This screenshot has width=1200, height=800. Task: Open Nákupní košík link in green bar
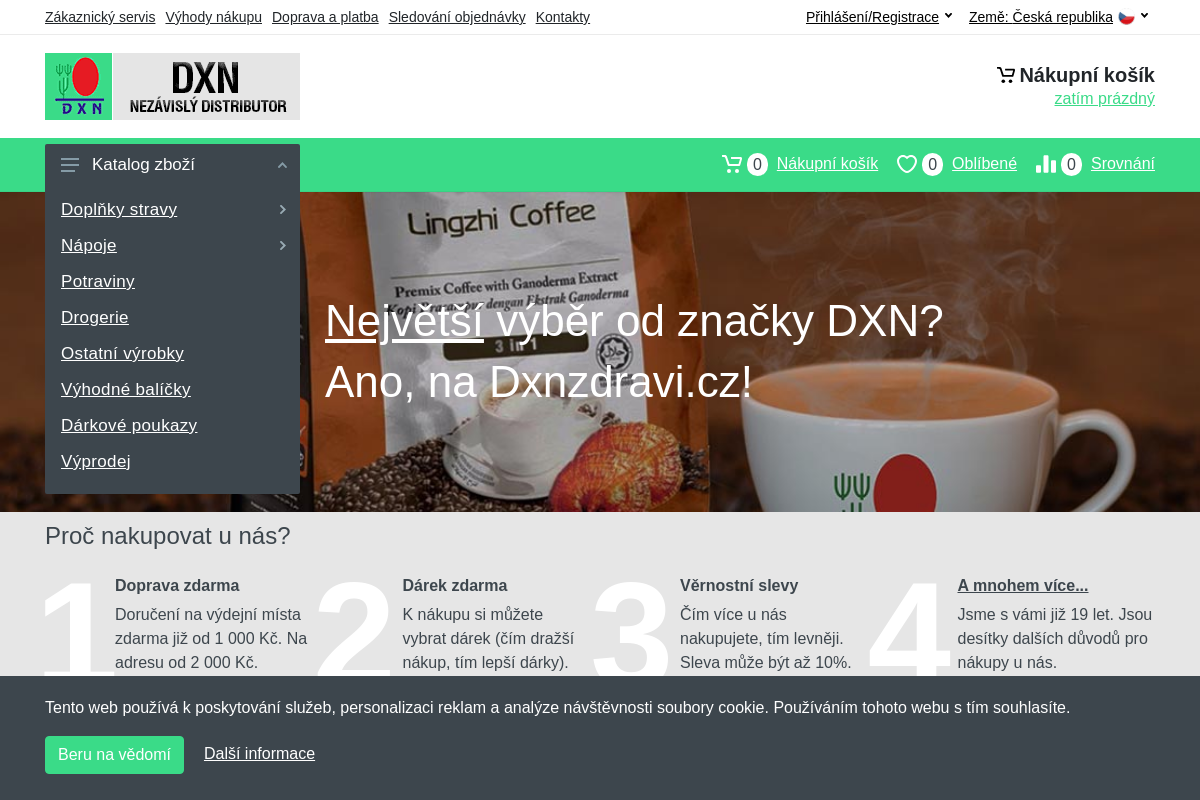point(827,164)
